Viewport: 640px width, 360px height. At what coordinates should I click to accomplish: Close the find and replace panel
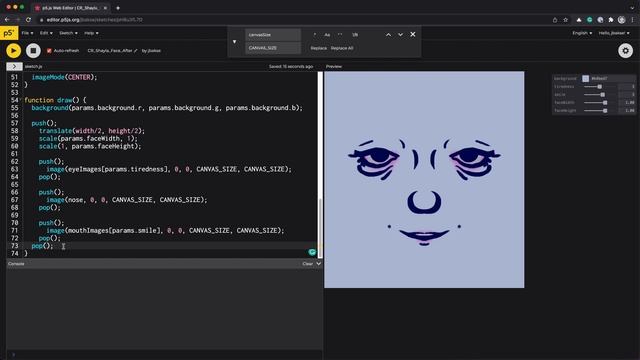click(x=413, y=34)
